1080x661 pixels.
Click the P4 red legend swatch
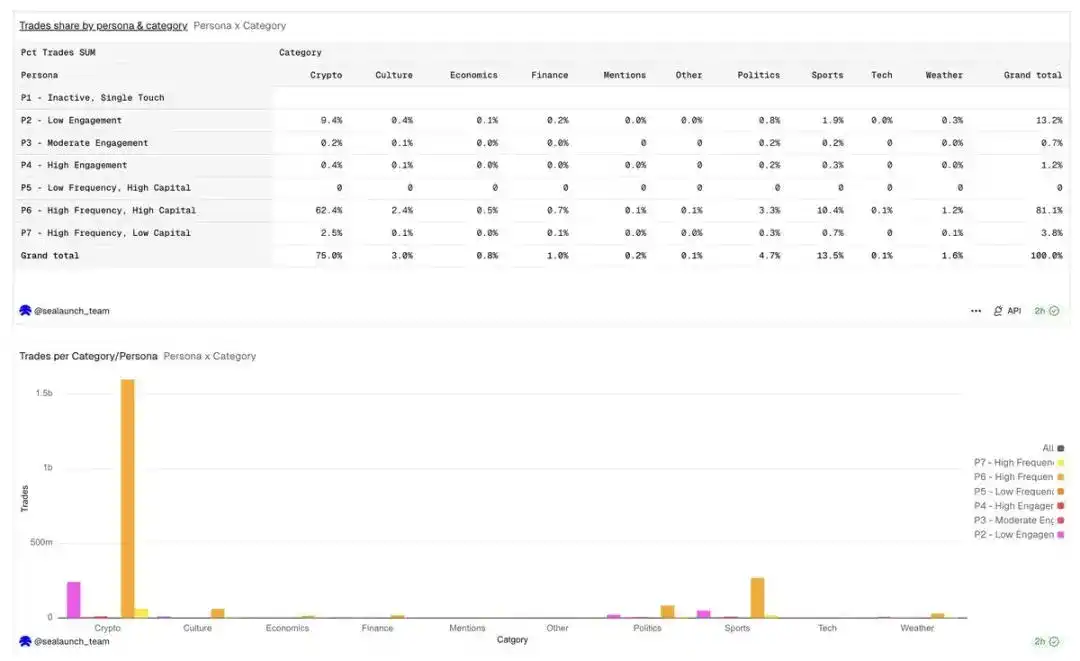click(1060, 506)
